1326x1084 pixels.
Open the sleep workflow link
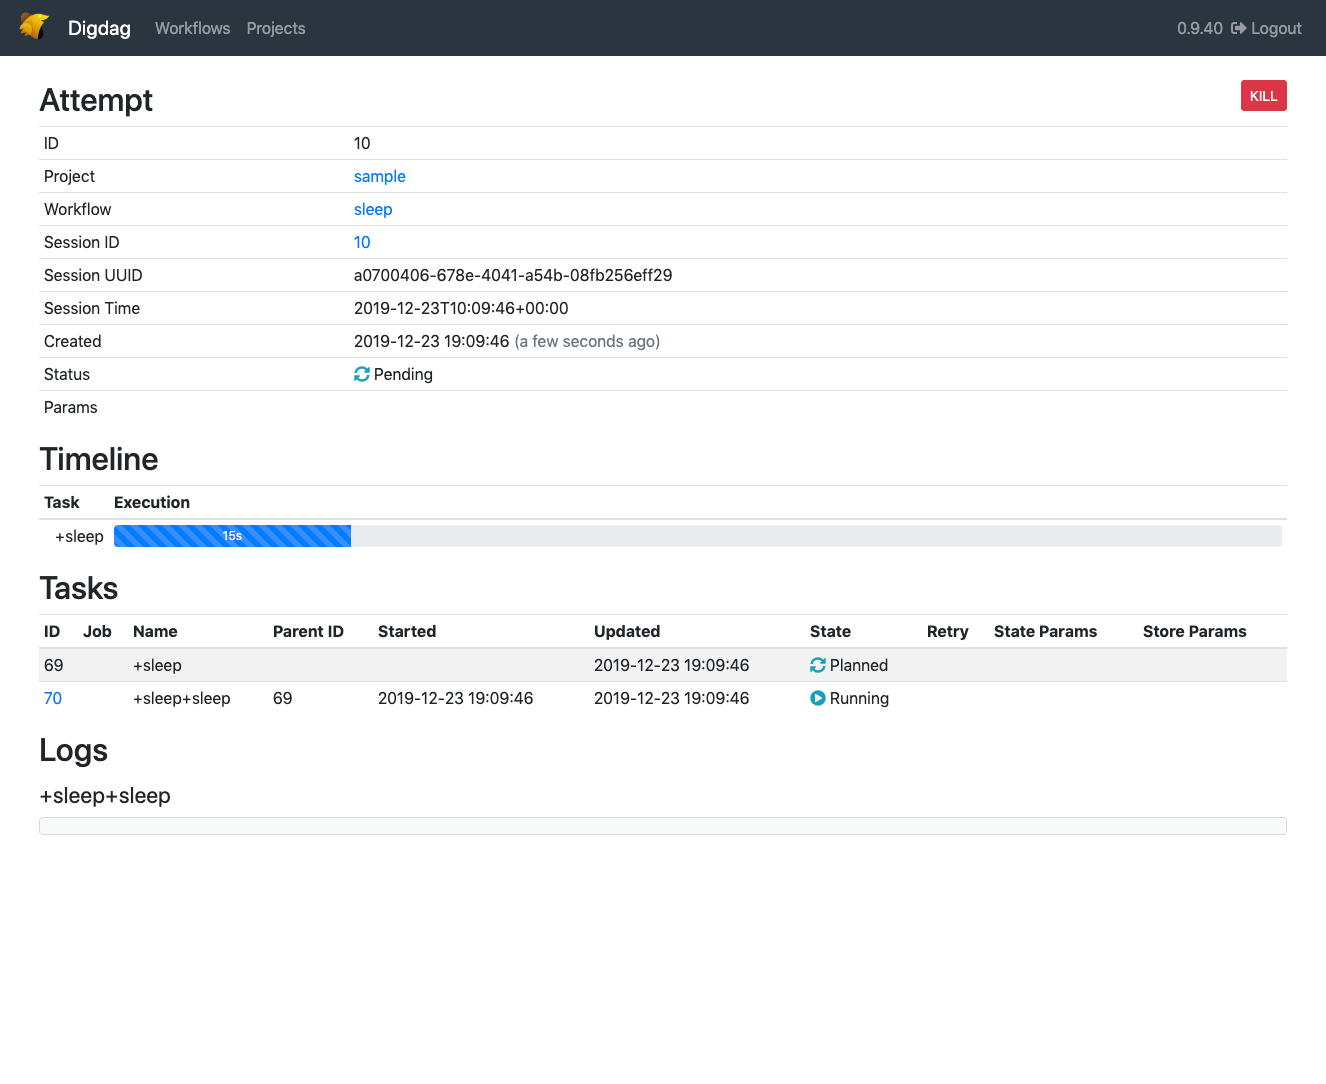point(372,209)
